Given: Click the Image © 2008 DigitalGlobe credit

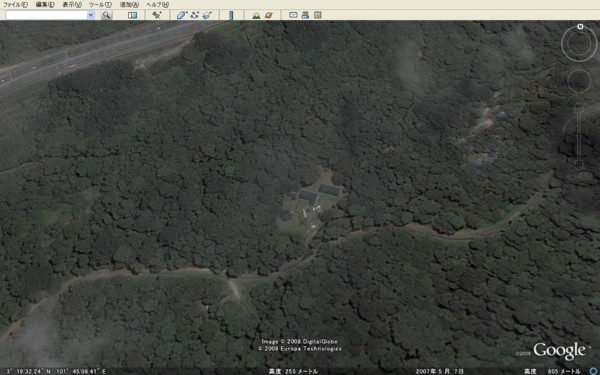Looking at the screenshot, I should point(300,342).
